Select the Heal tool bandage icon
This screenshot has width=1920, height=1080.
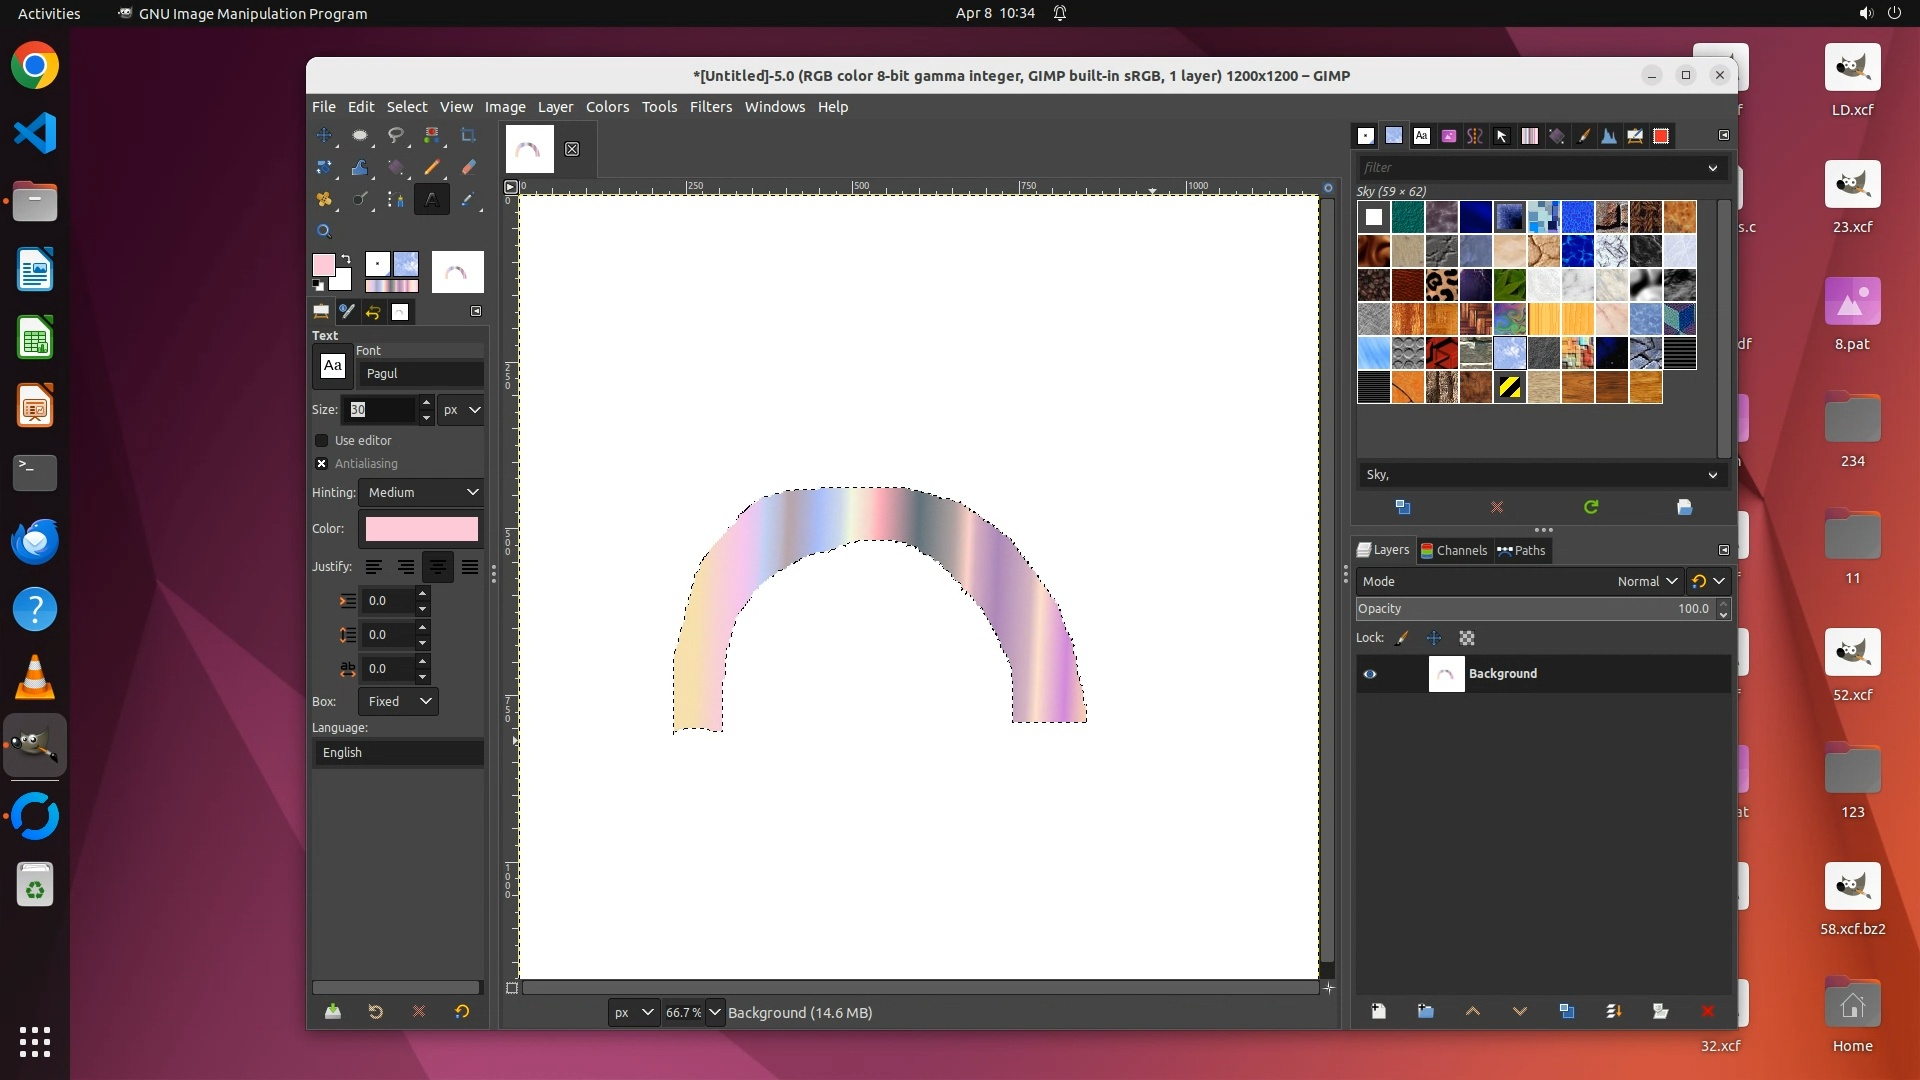[324, 199]
